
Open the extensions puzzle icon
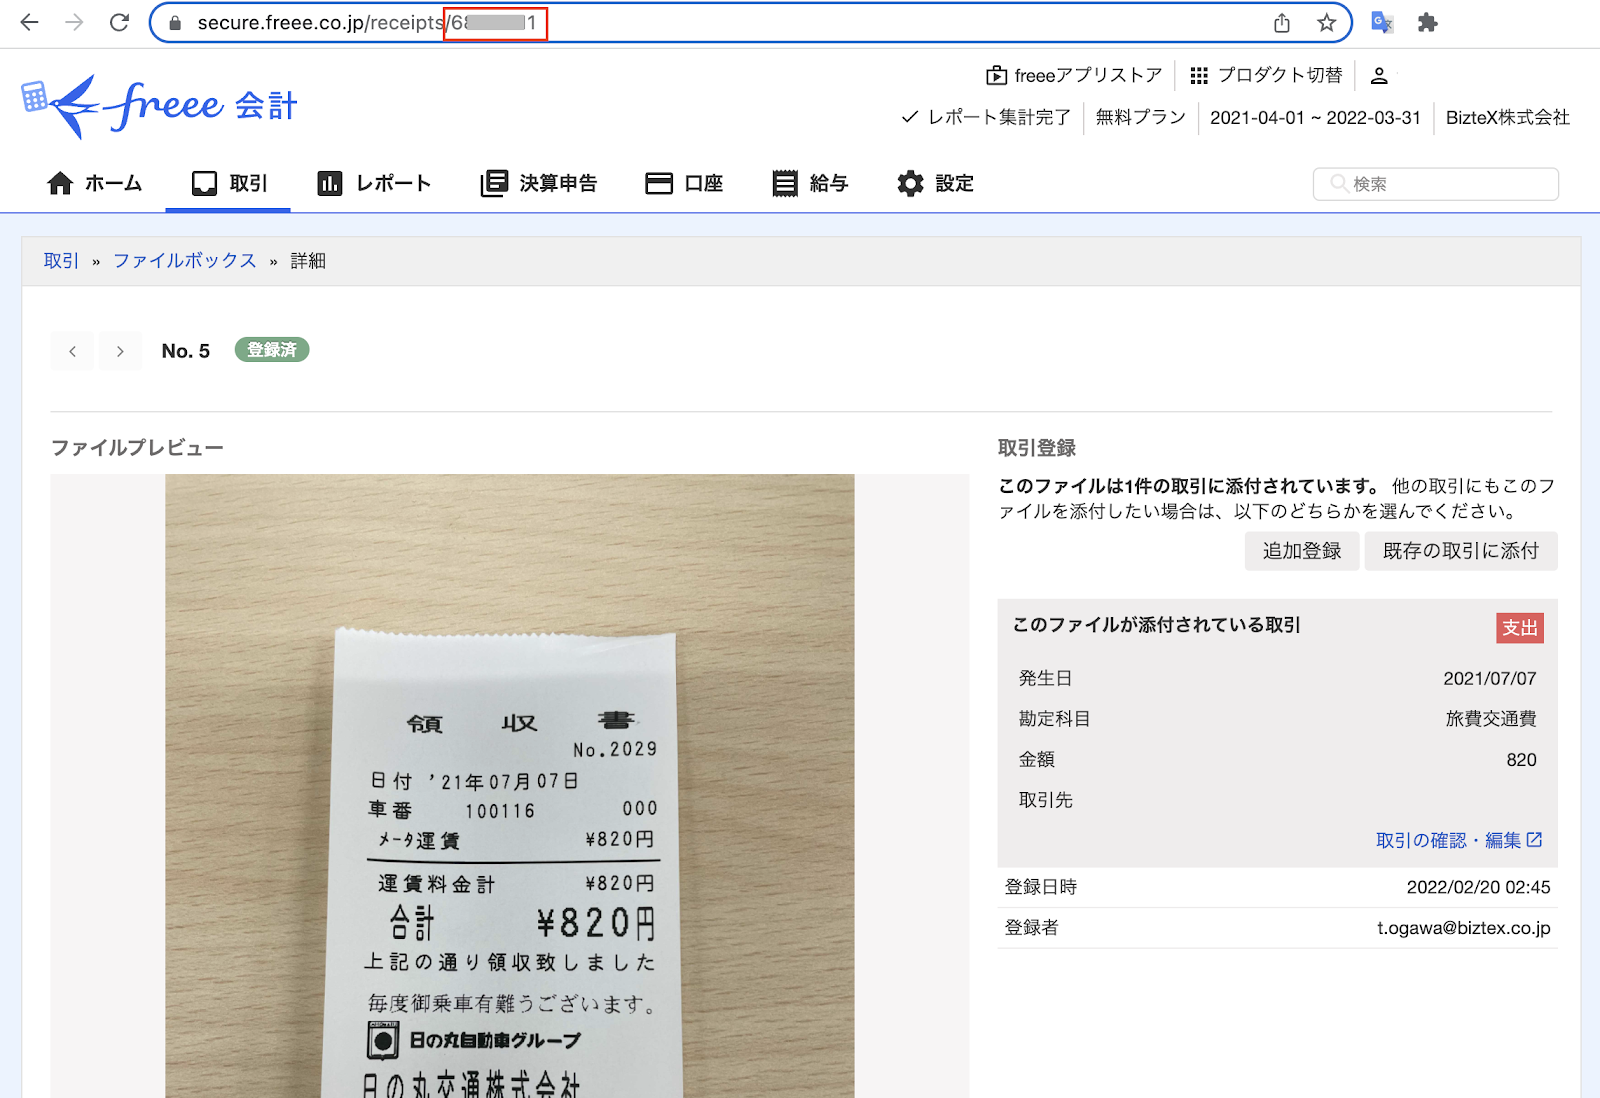[1428, 23]
